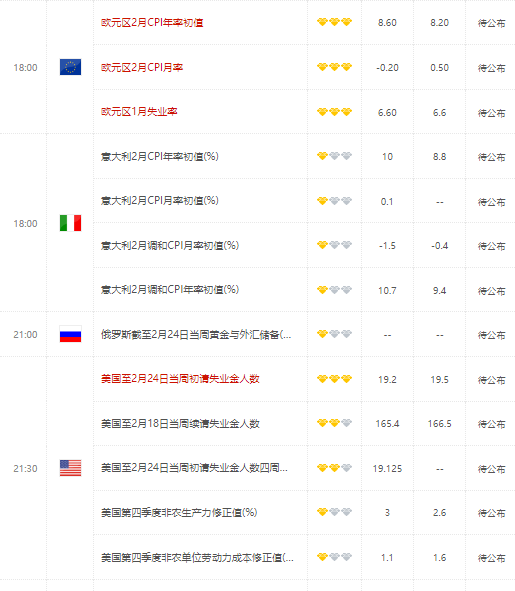The height and width of the screenshot is (591, 515).
Task: Select the 21:00 time cell
Action: [25, 334]
